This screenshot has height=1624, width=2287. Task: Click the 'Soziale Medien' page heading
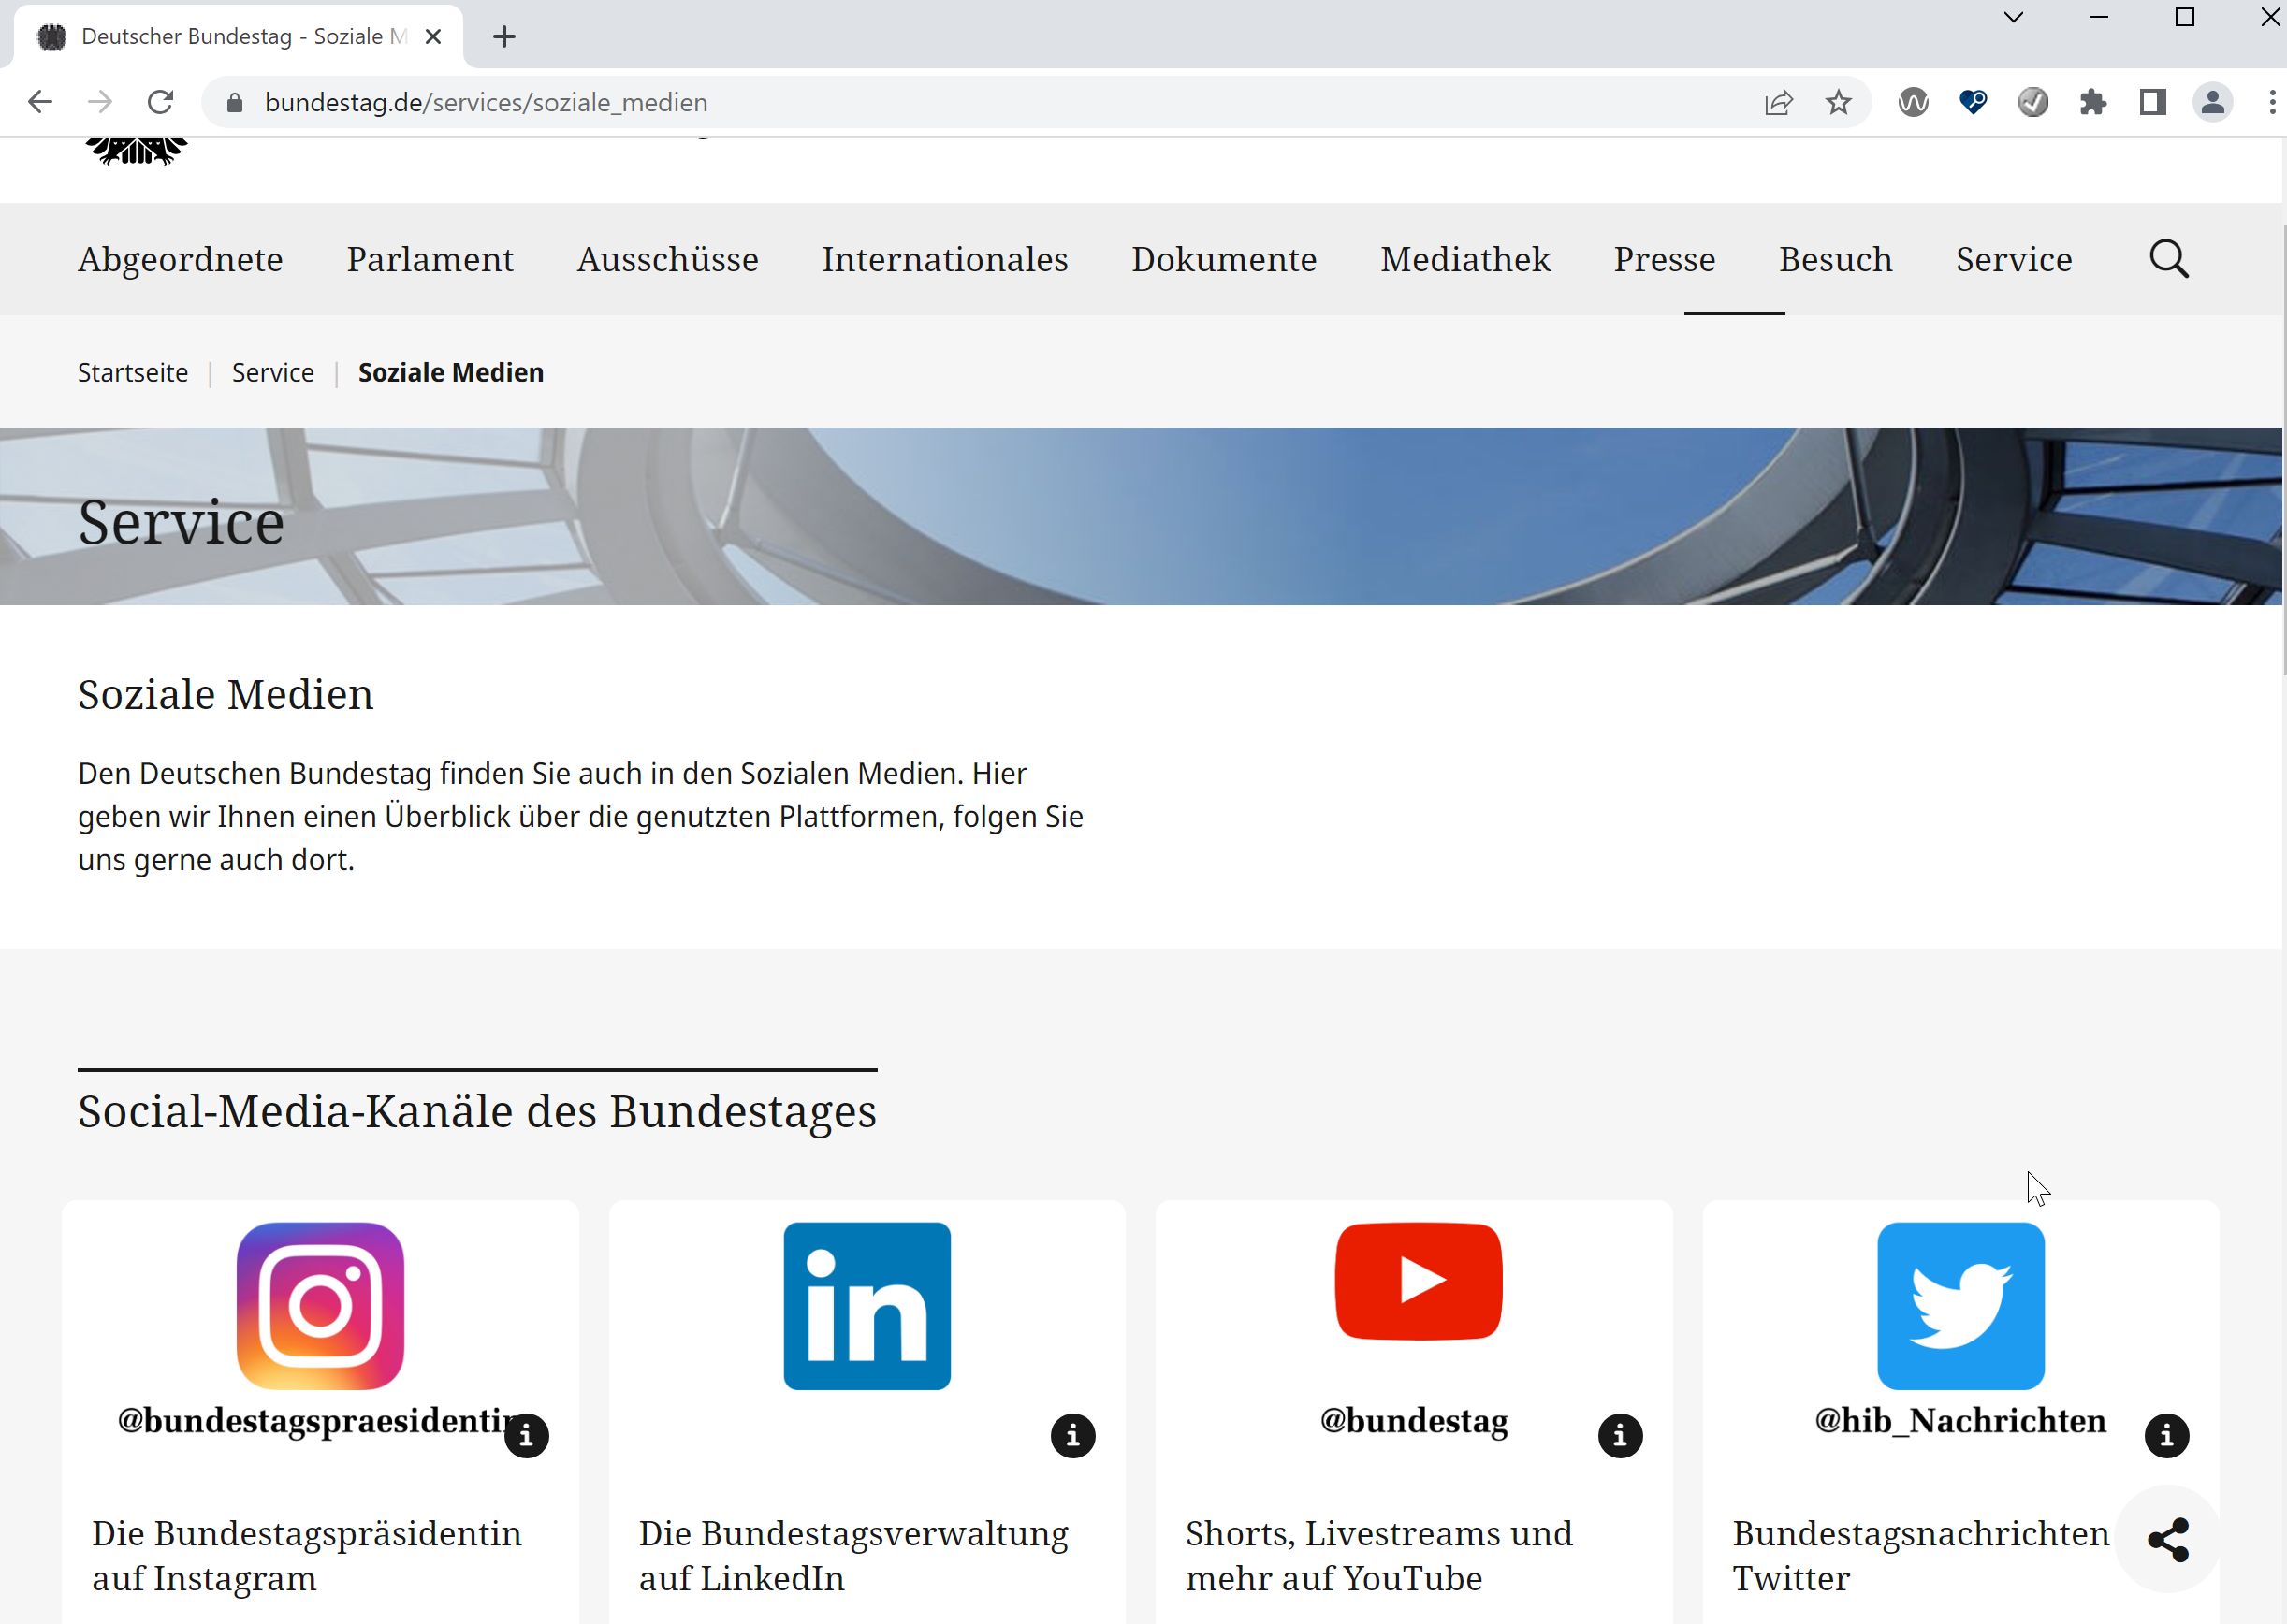point(226,694)
